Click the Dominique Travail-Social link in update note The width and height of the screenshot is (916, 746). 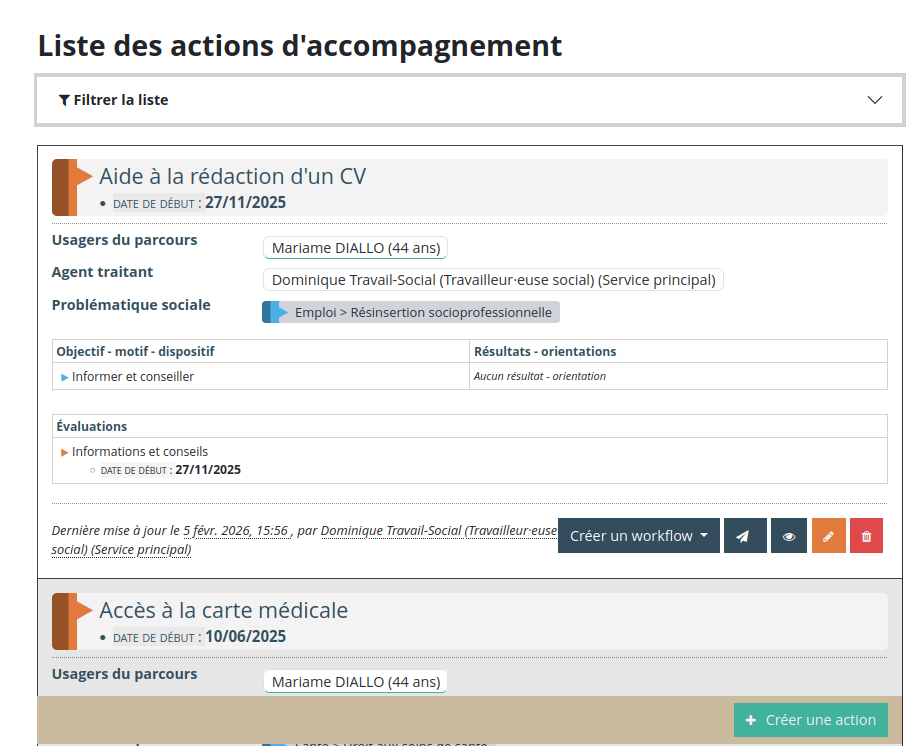coord(438,531)
